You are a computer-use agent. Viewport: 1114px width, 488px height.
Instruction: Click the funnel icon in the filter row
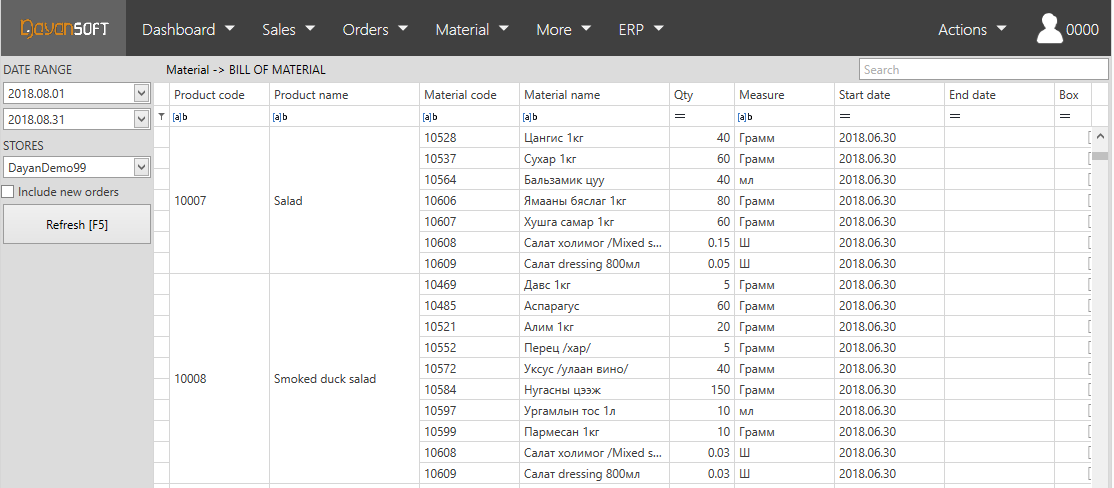point(161,116)
